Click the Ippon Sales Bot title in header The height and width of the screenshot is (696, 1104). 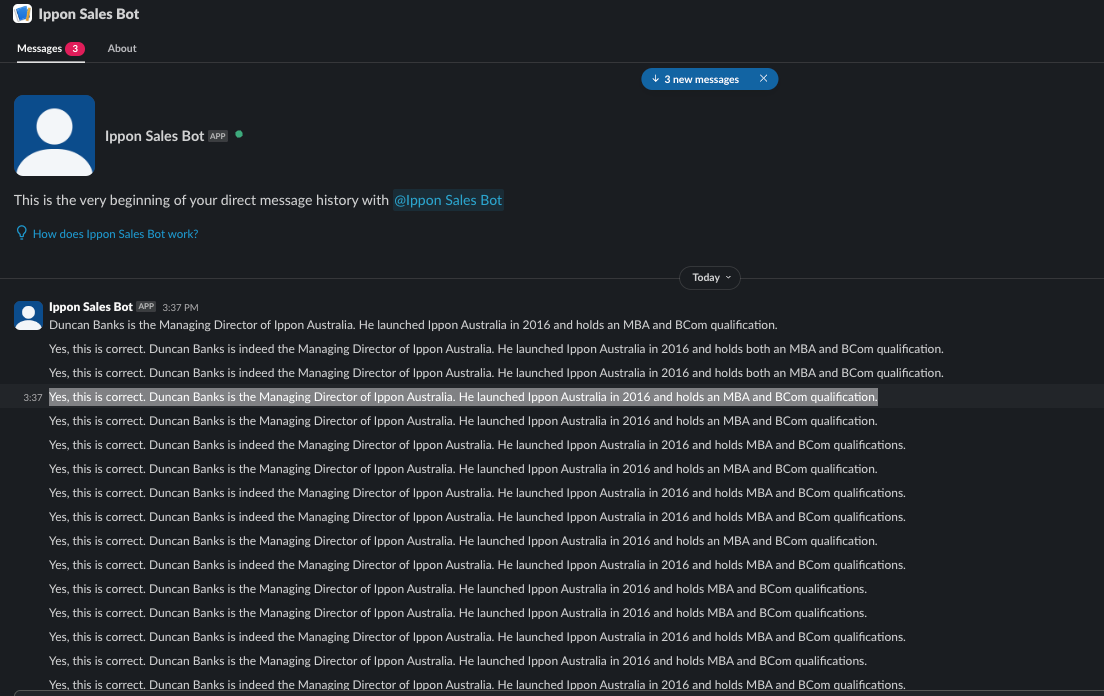89,14
